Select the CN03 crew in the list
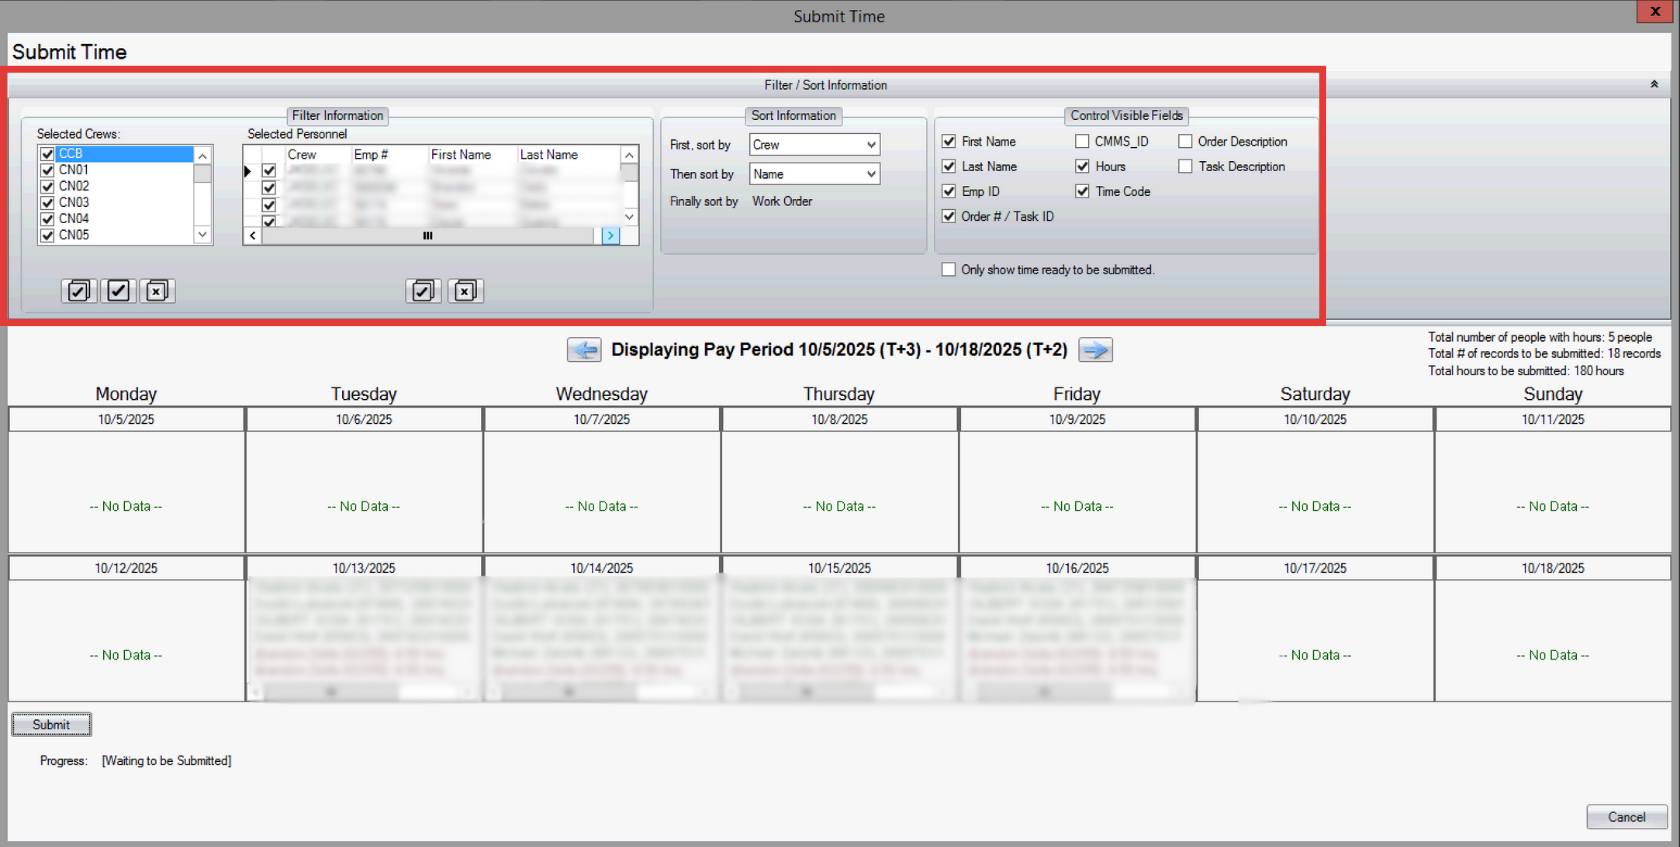 click(74, 202)
